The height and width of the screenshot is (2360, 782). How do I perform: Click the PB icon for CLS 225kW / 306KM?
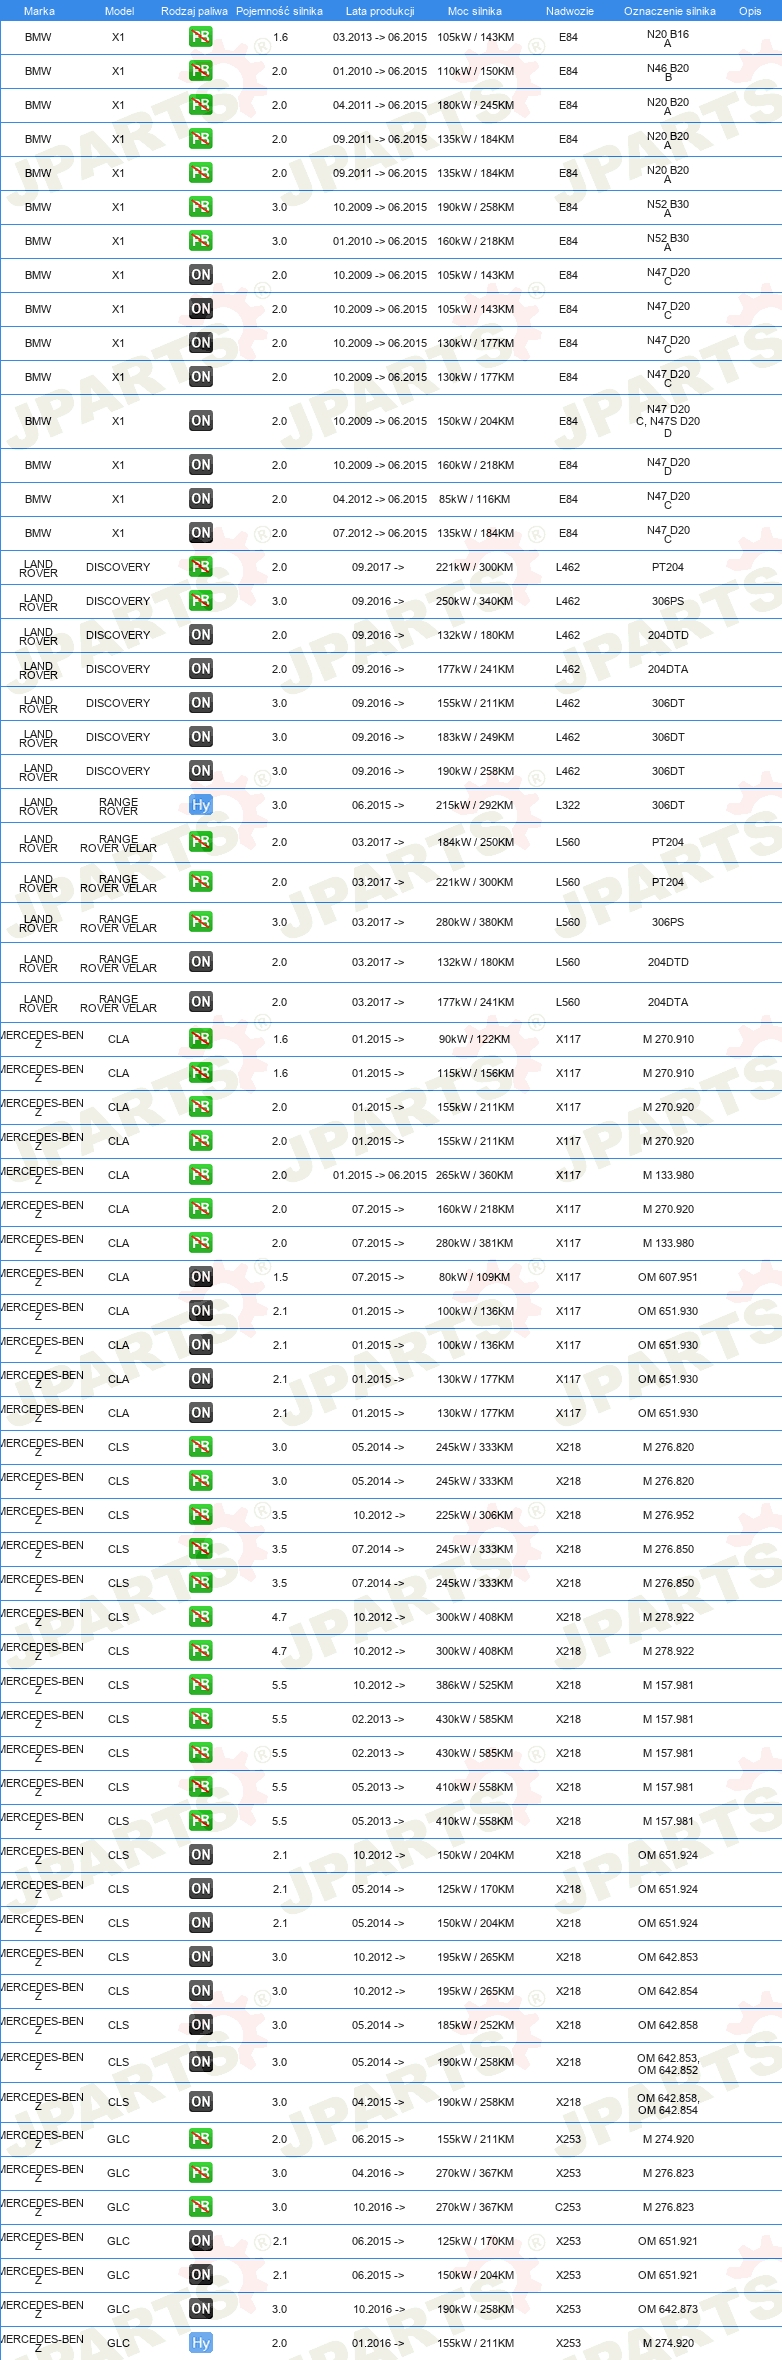(201, 1515)
